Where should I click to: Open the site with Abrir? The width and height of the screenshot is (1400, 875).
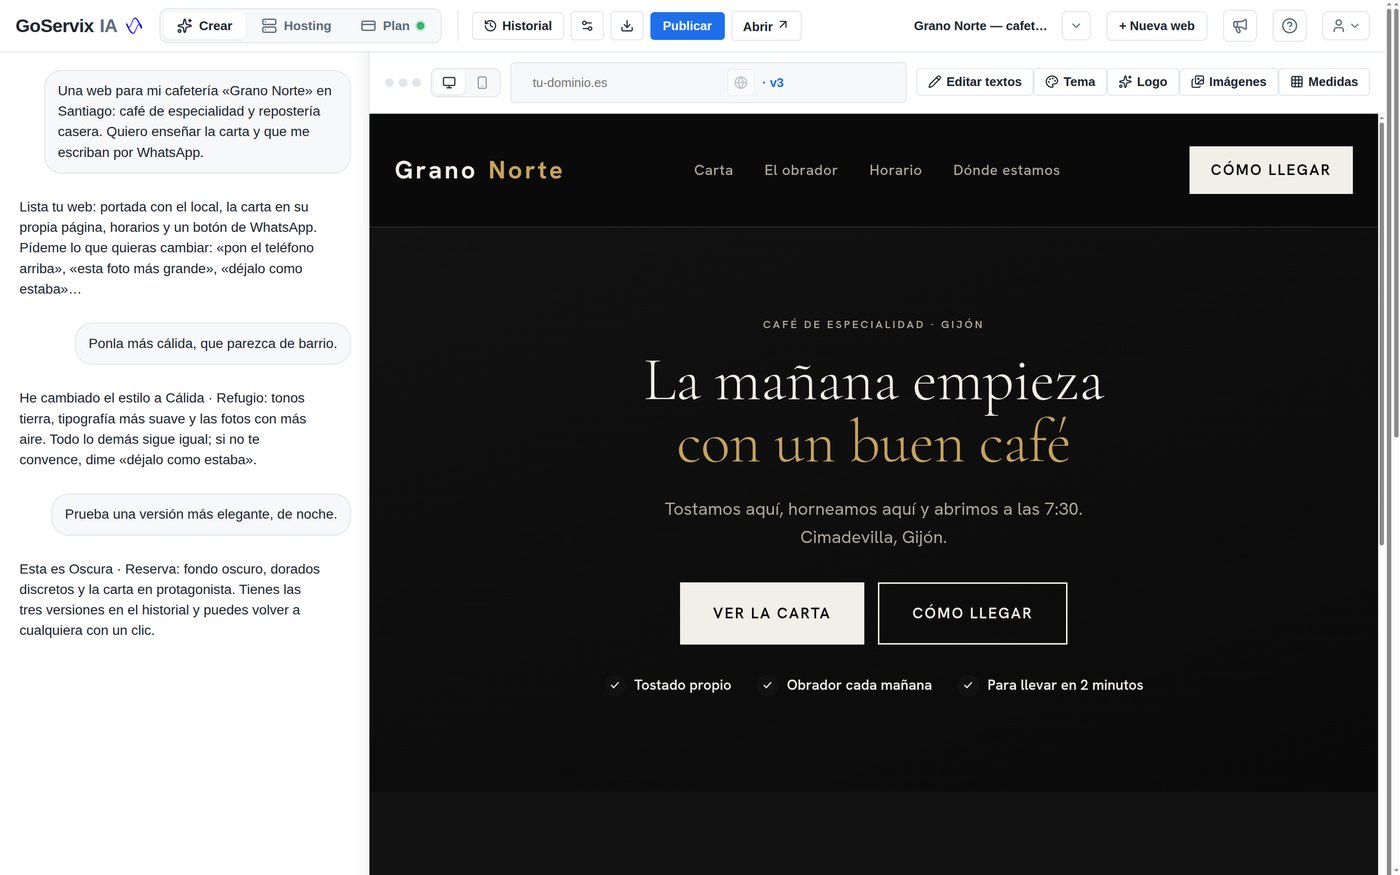pyautogui.click(x=766, y=26)
